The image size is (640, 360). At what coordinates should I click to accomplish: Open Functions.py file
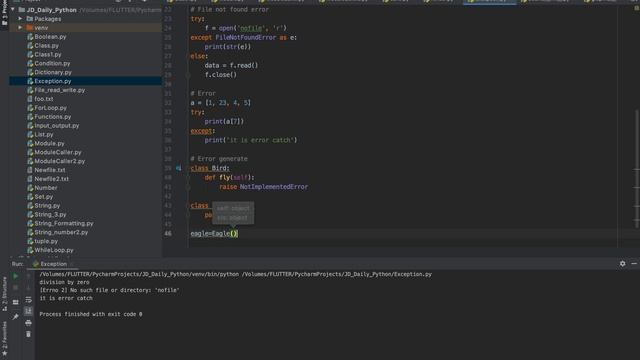[x=52, y=117]
